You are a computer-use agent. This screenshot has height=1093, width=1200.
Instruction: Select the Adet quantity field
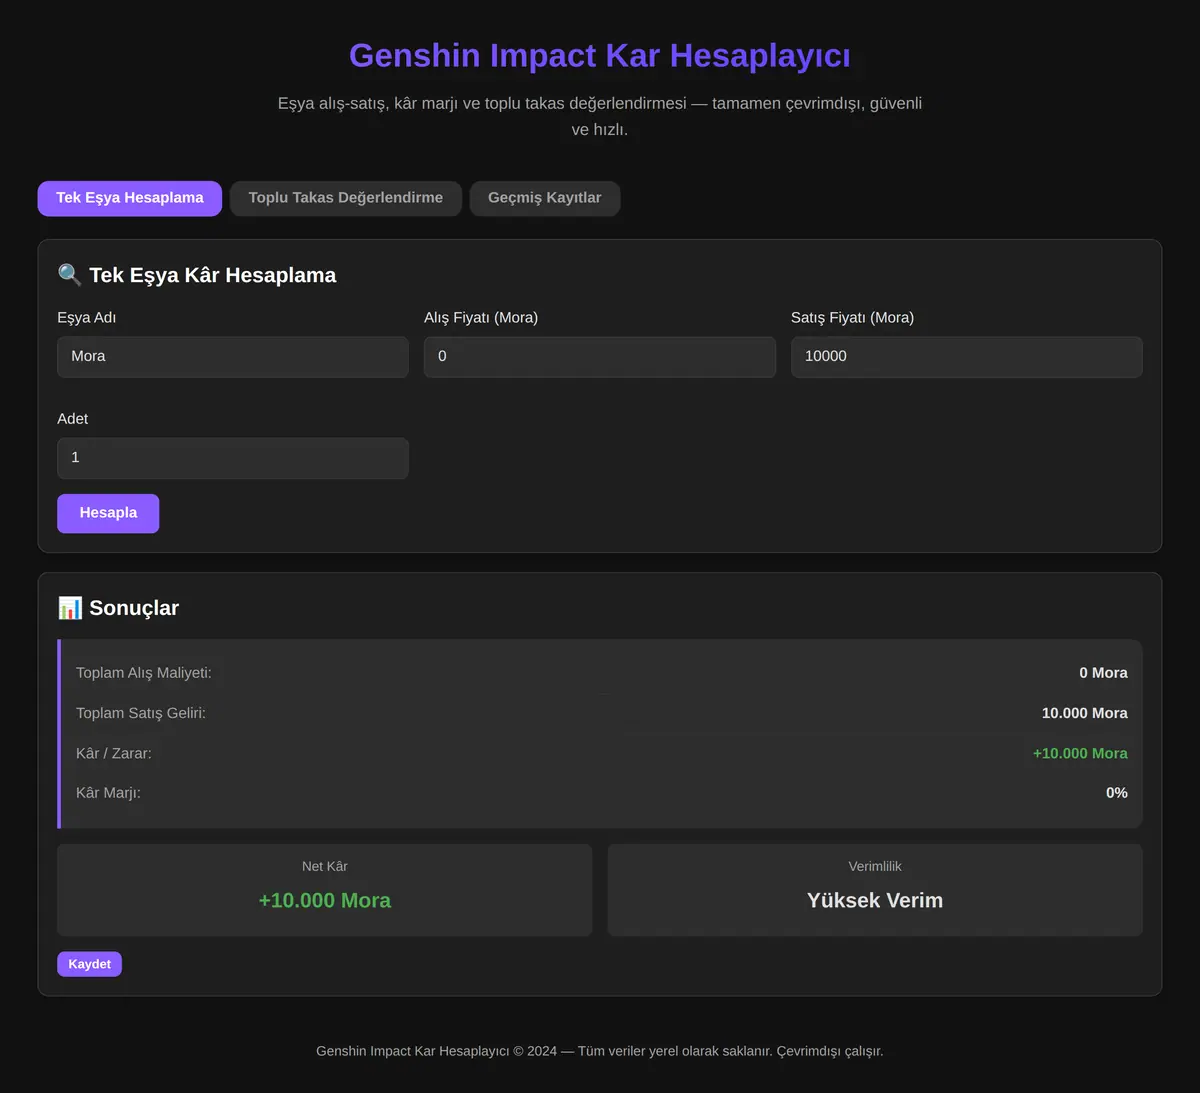click(x=233, y=458)
